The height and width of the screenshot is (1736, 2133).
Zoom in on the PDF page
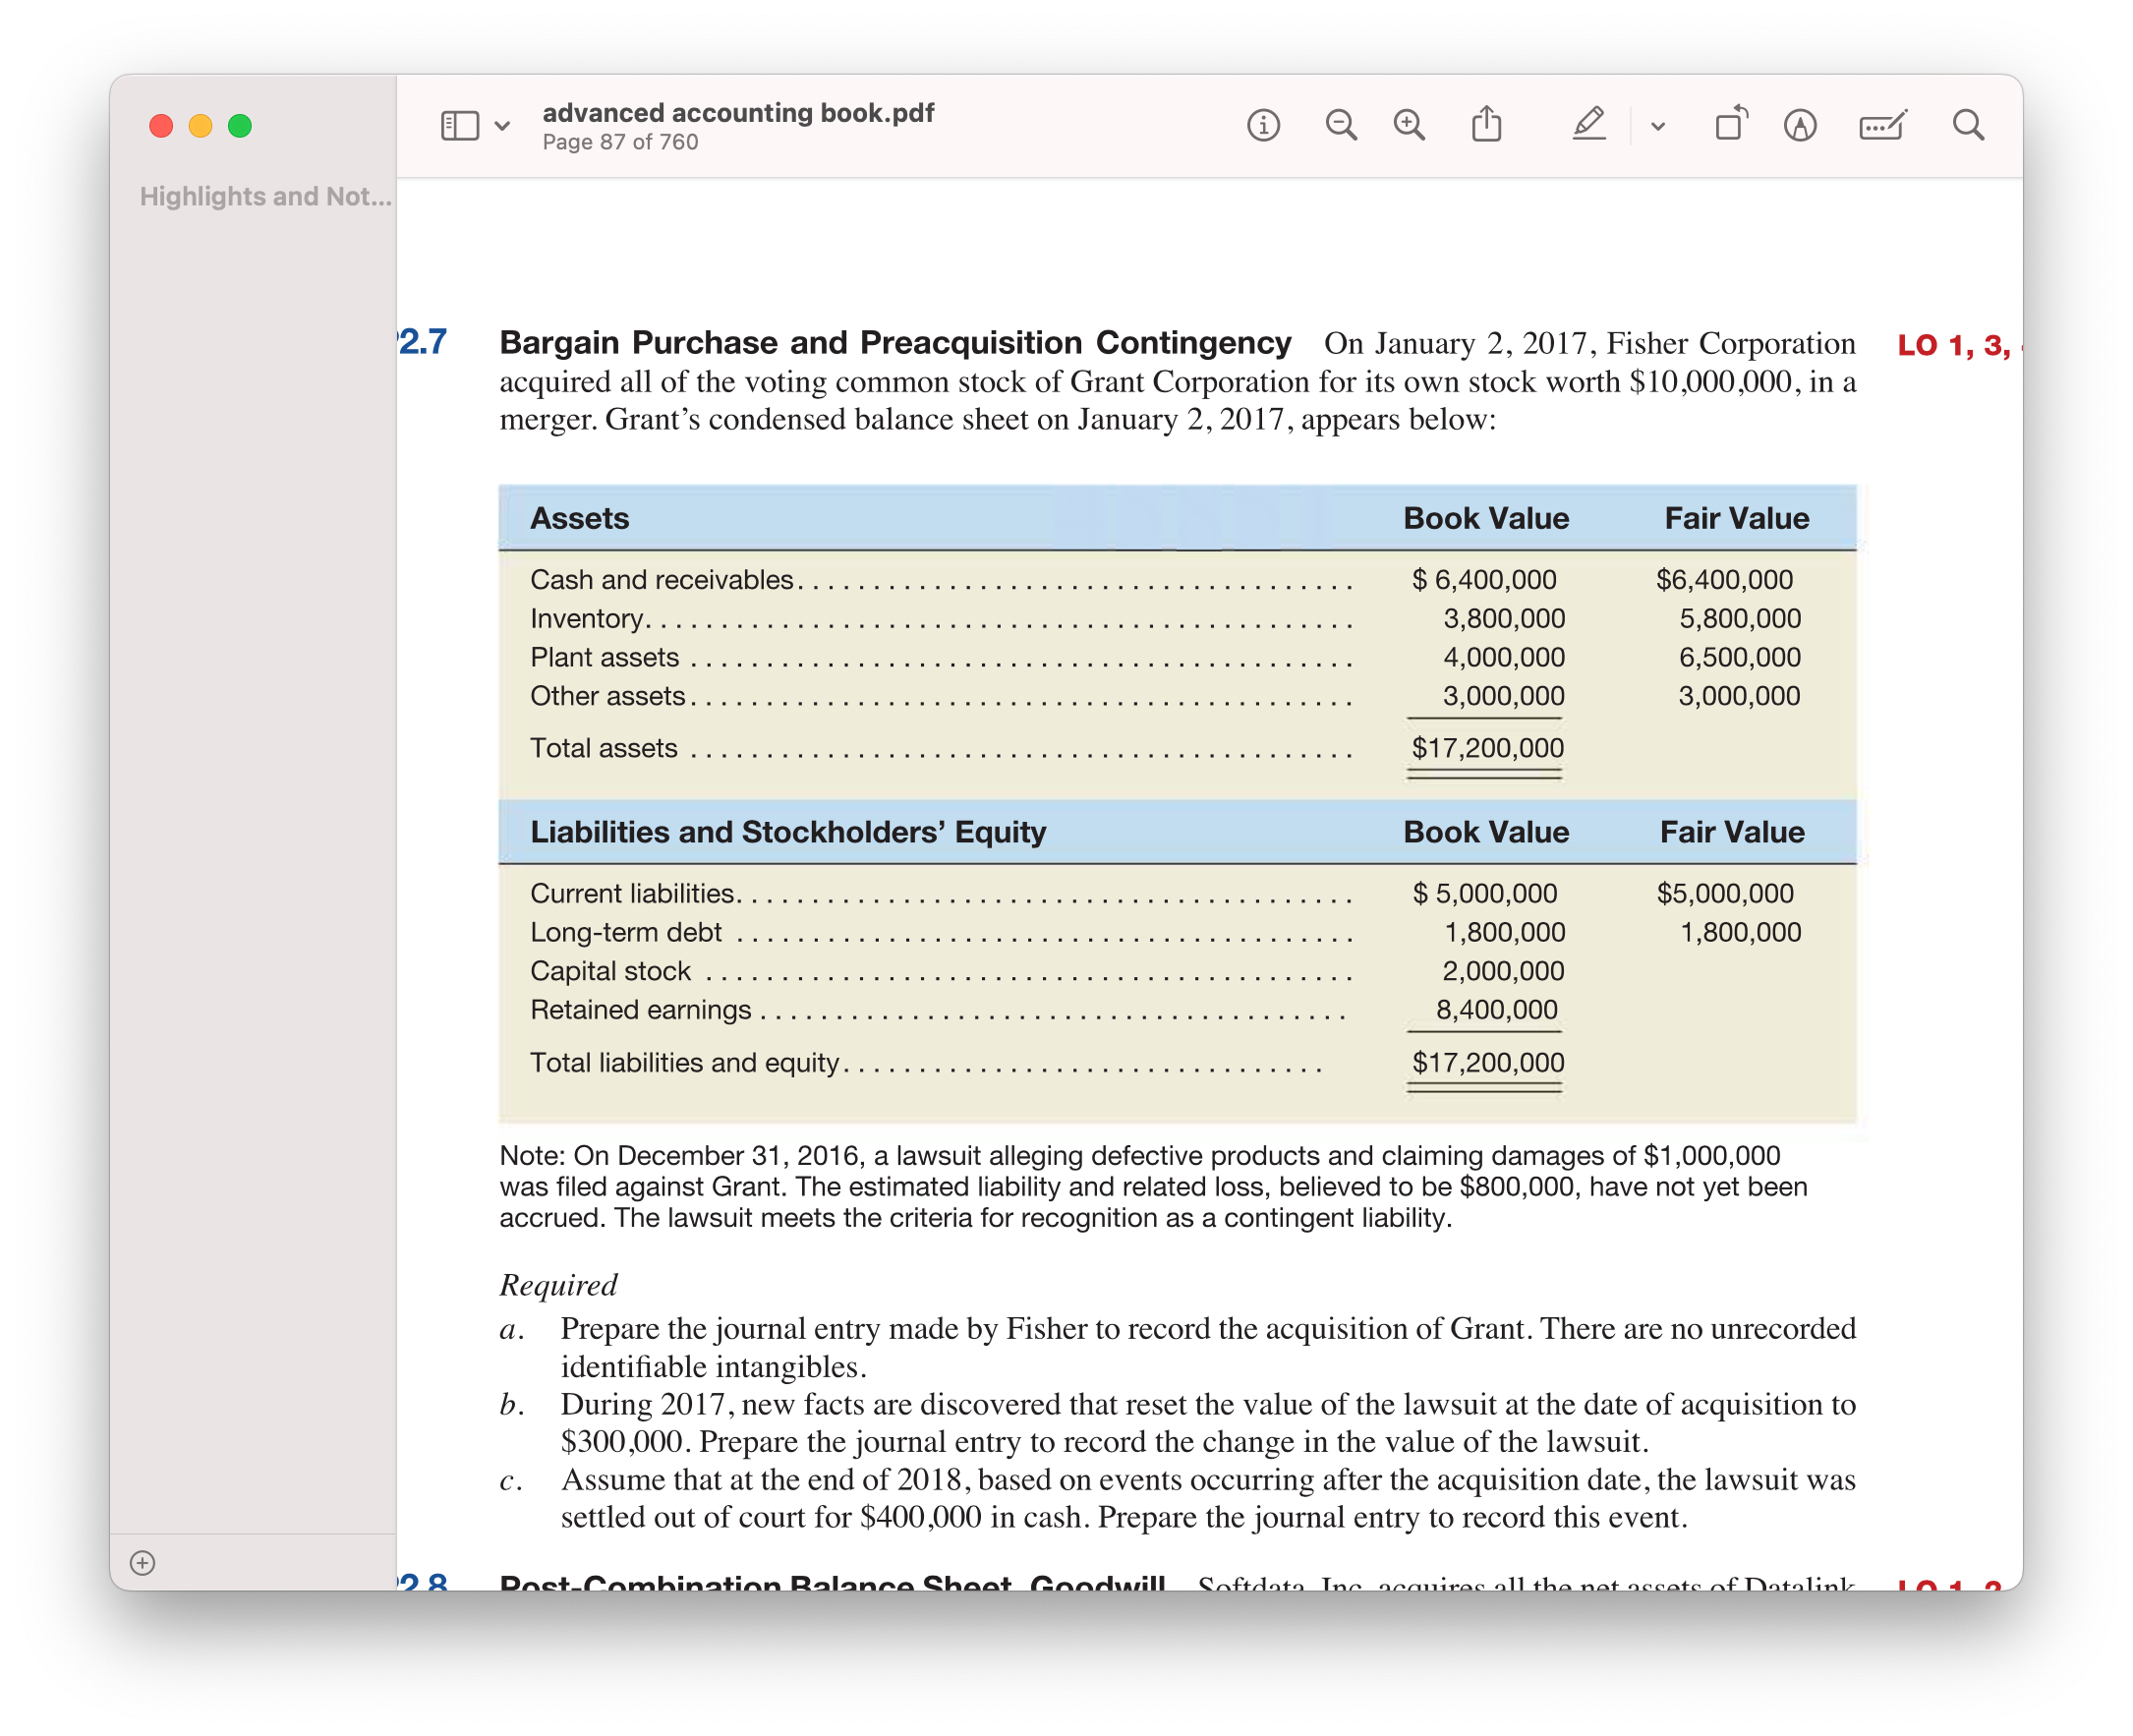[1407, 124]
